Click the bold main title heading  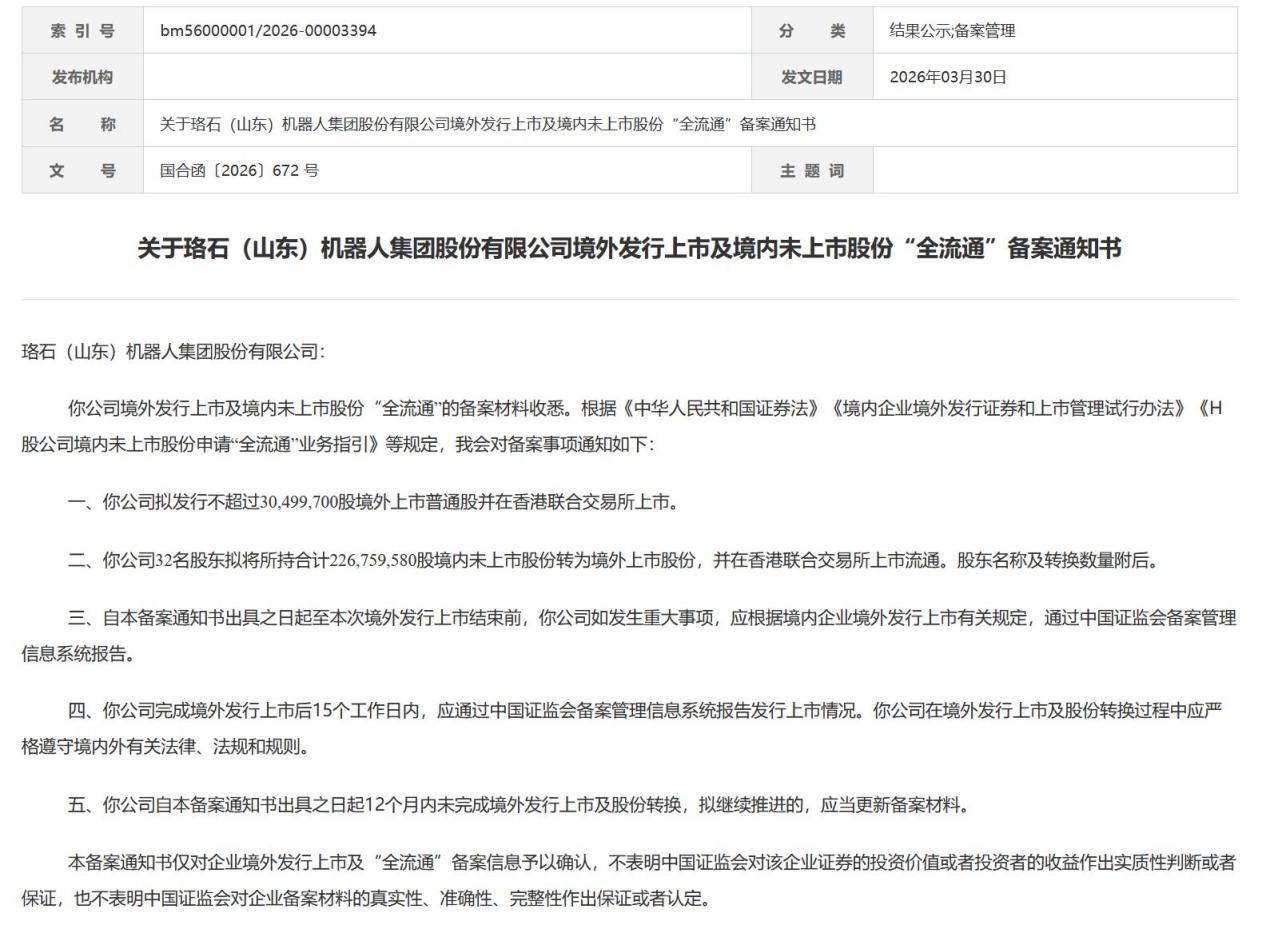(x=629, y=249)
